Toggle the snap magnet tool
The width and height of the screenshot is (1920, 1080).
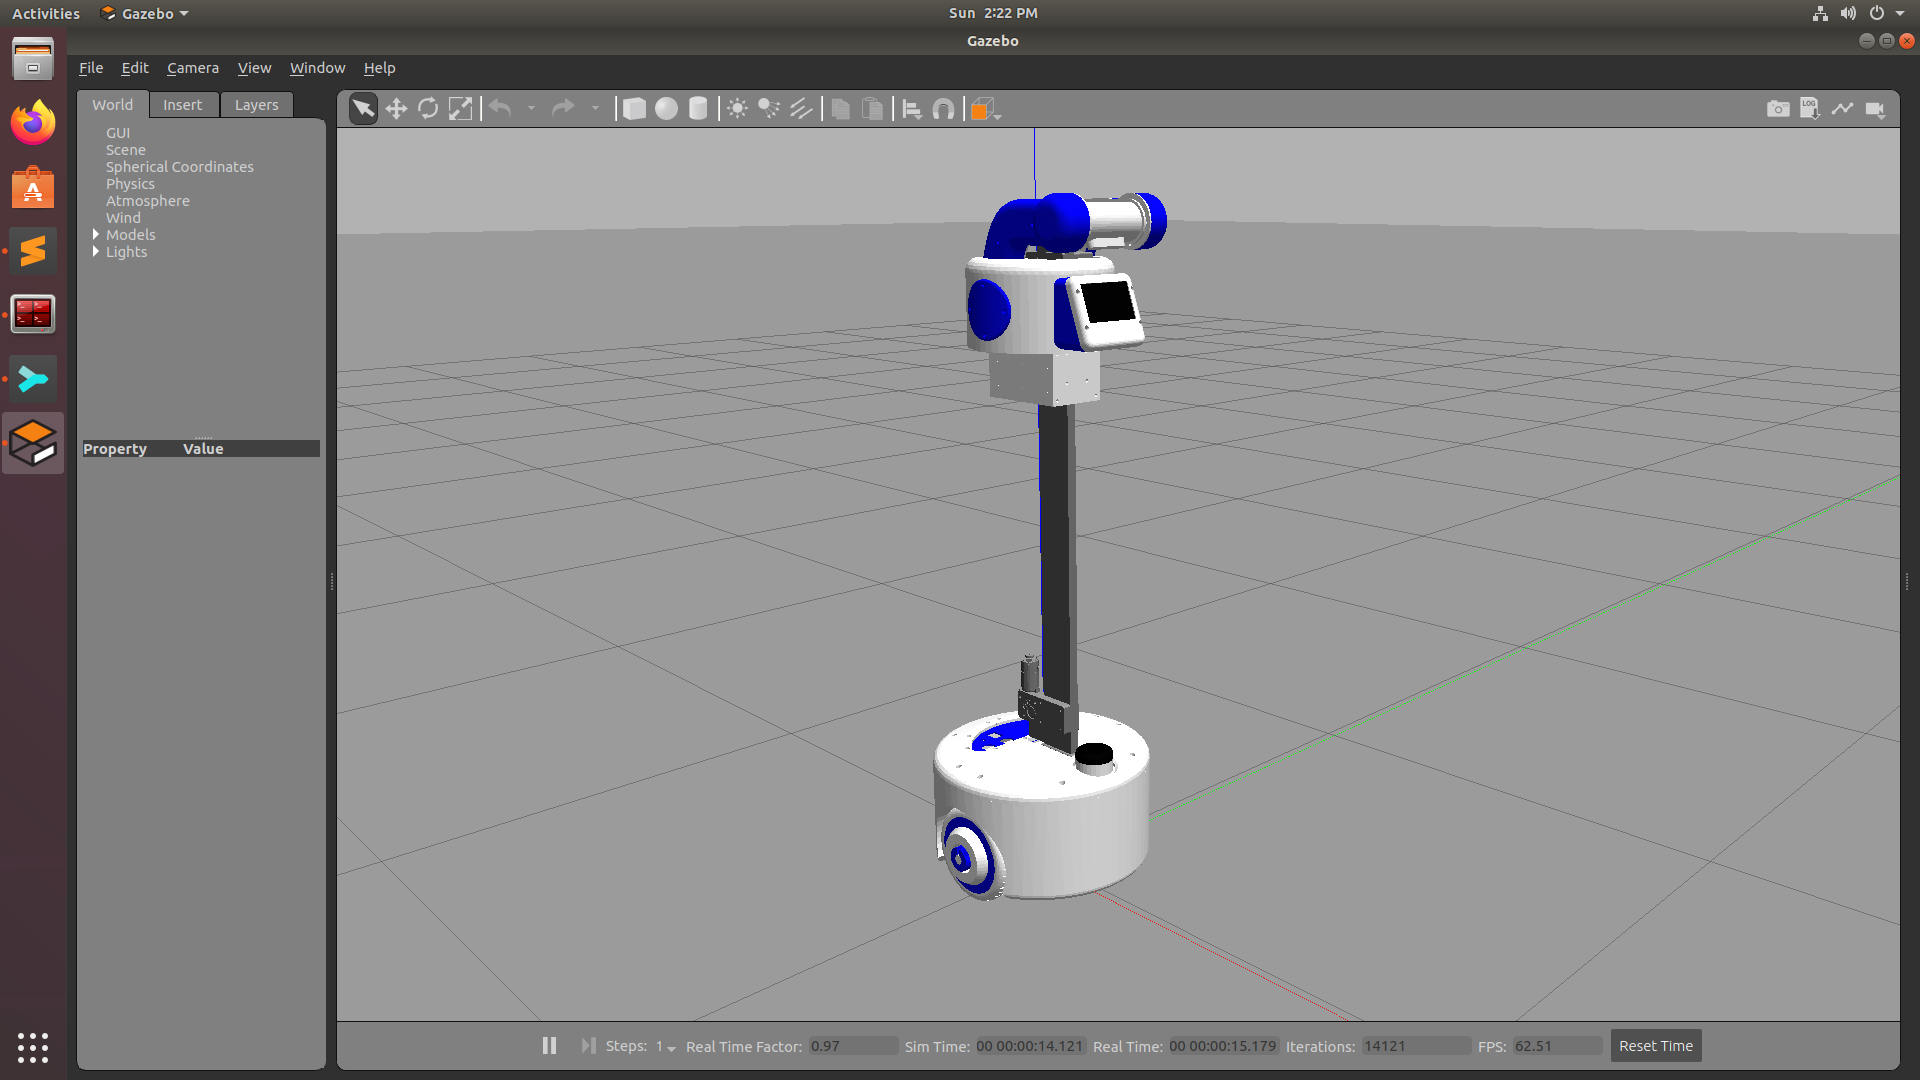(943, 109)
